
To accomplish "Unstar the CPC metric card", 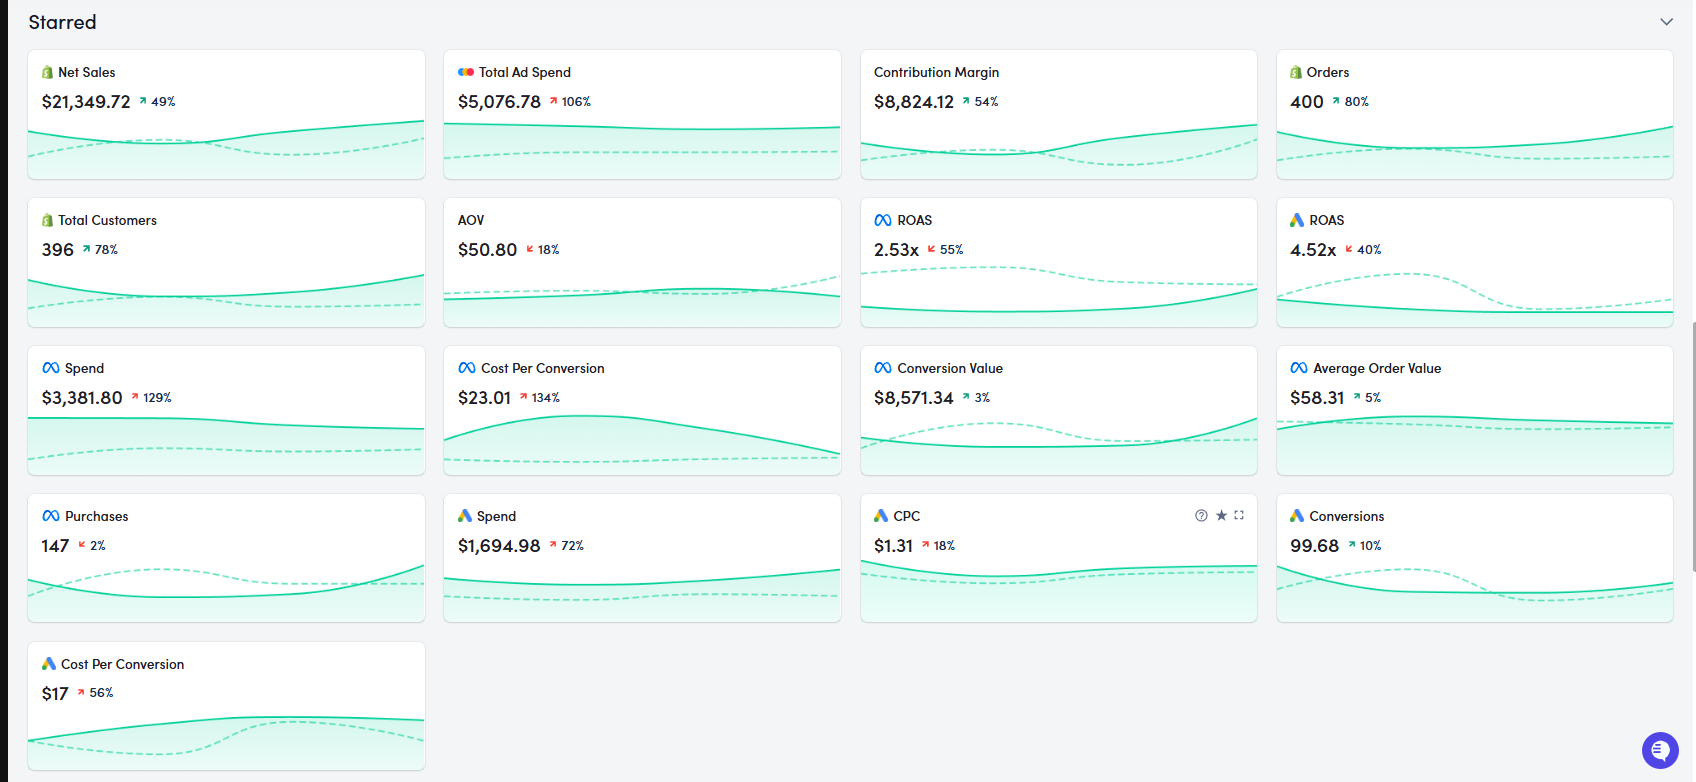I will click(x=1221, y=516).
